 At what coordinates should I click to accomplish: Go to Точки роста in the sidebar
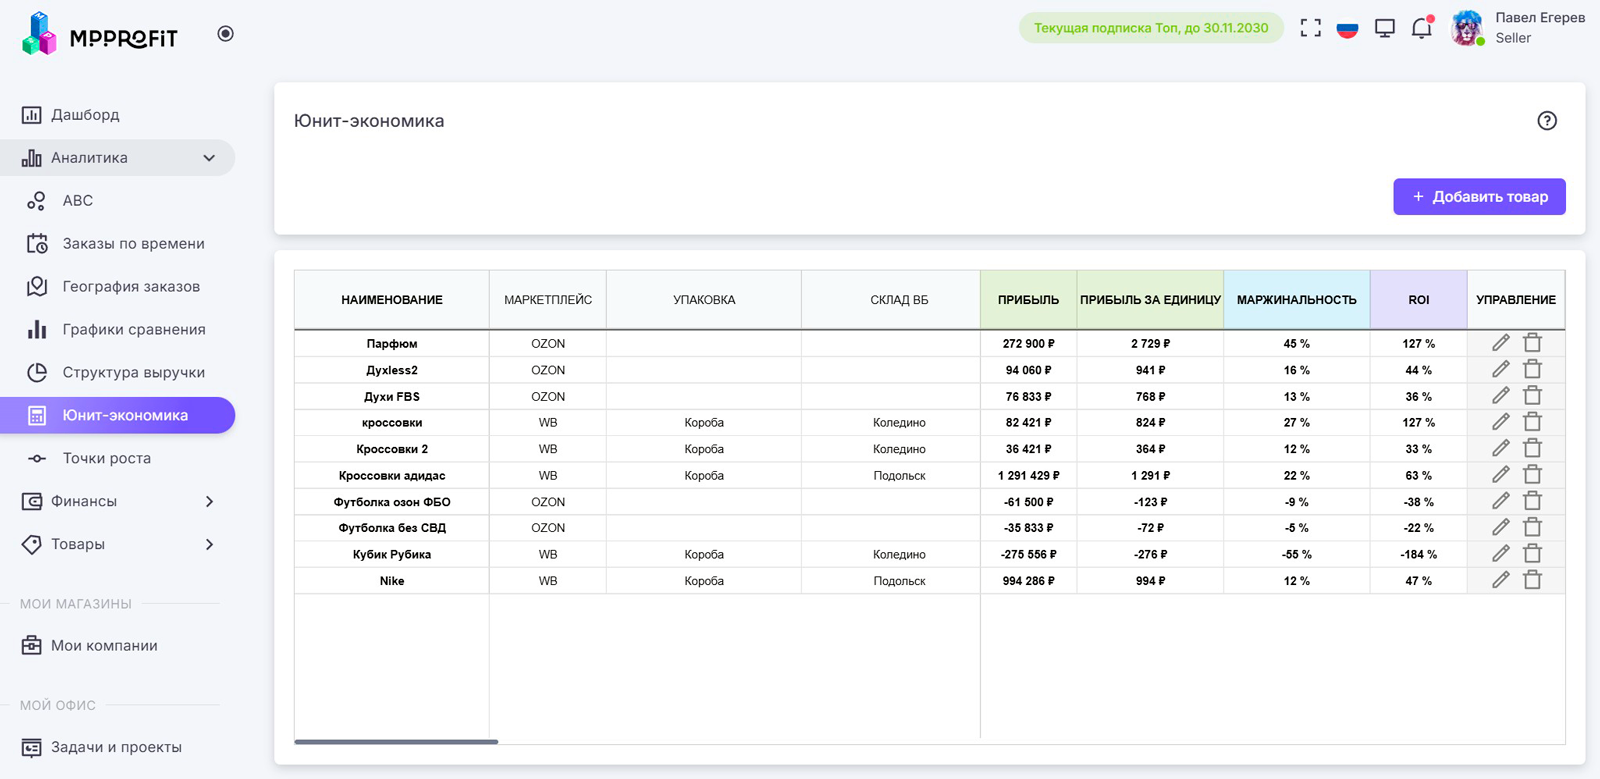tap(106, 458)
